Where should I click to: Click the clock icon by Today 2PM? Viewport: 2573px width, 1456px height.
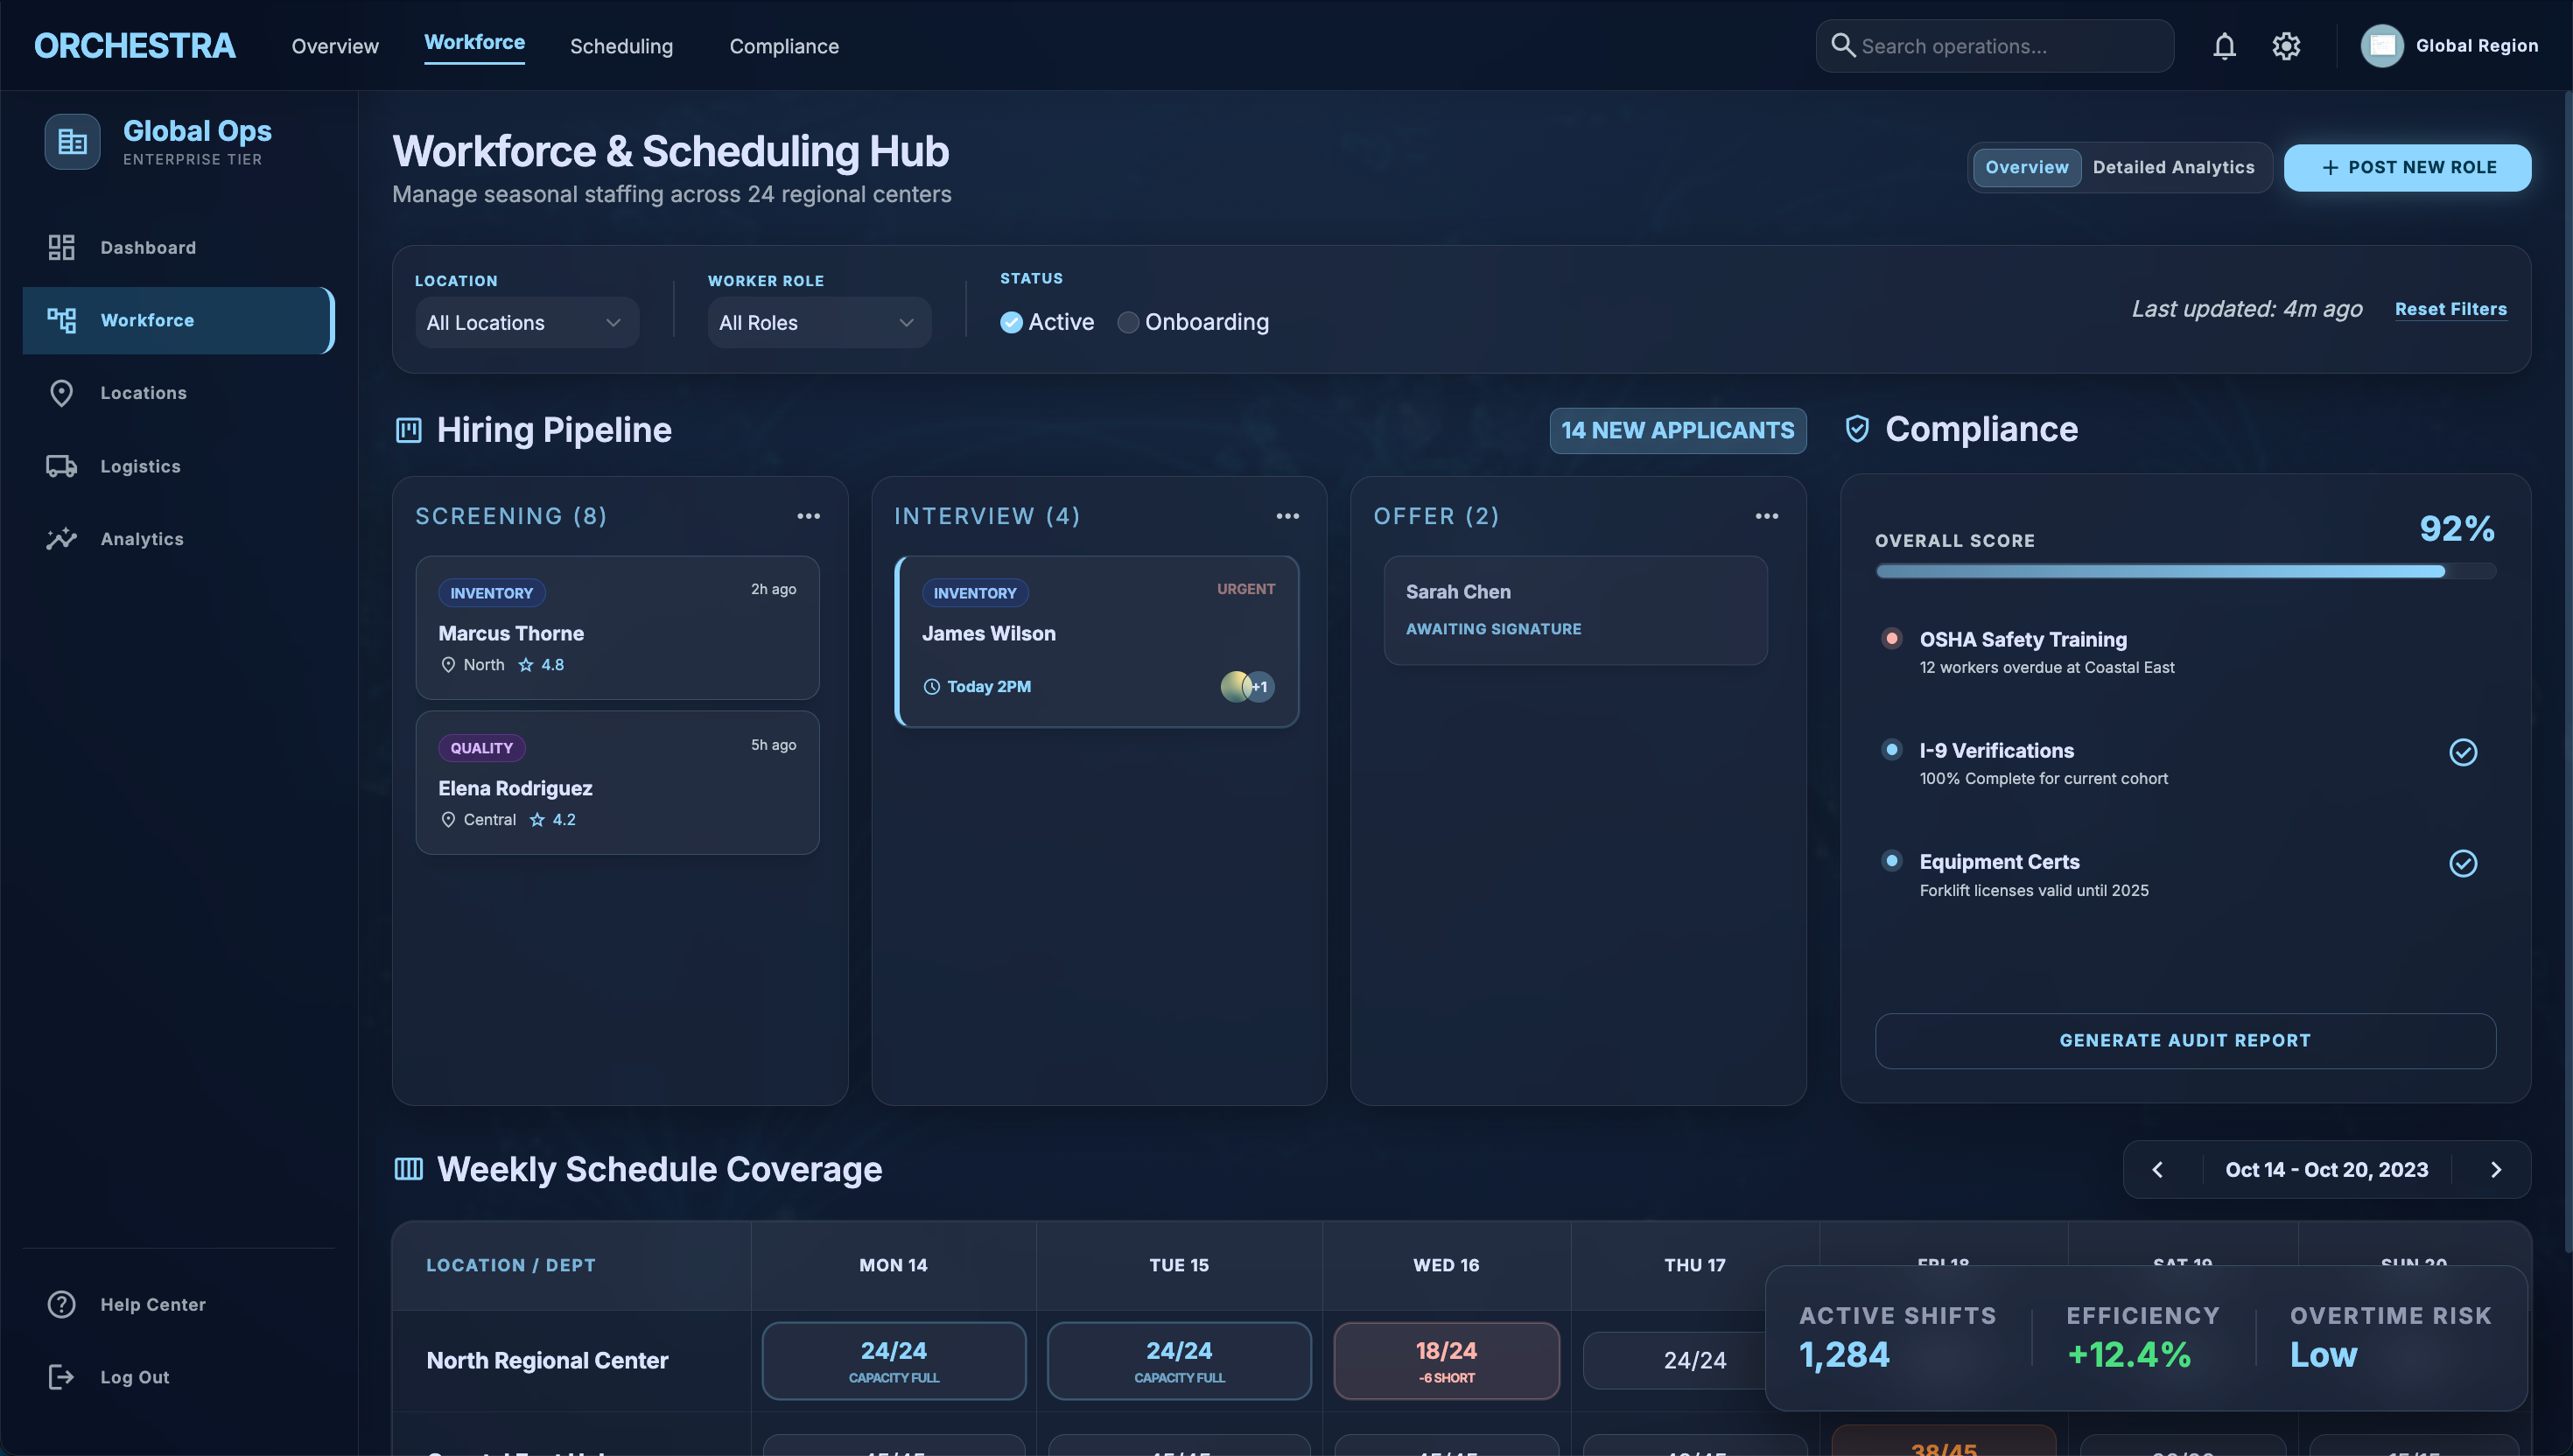point(931,687)
